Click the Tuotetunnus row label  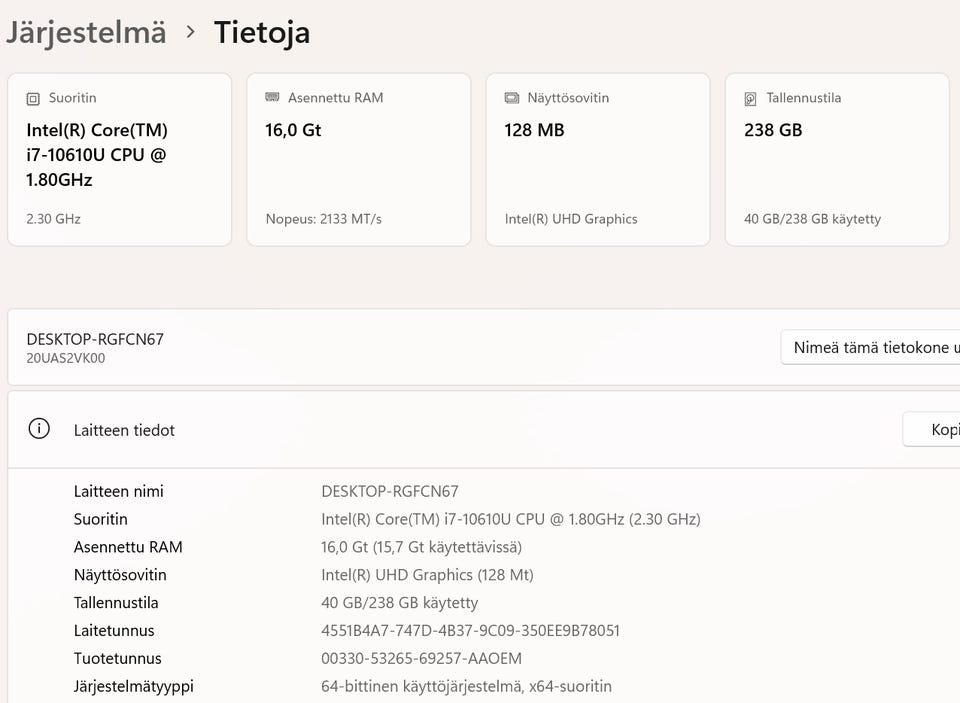point(118,658)
